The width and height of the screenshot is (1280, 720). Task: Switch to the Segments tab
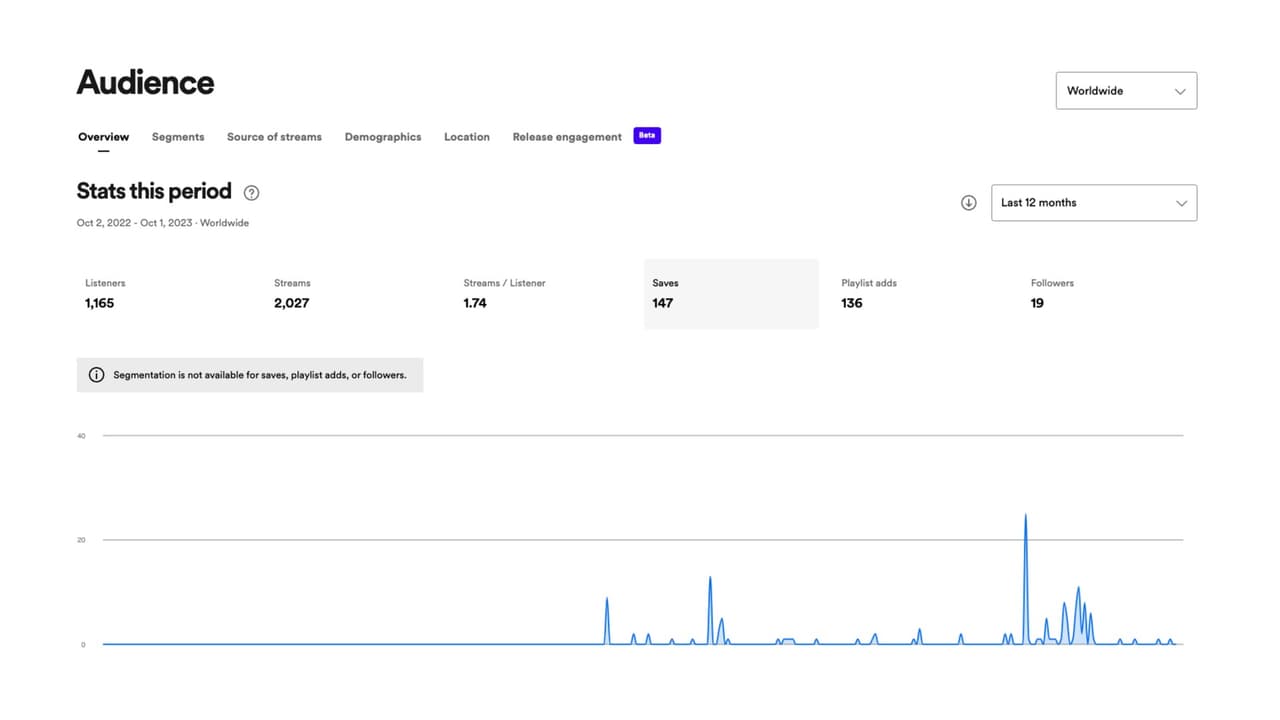[178, 136]
